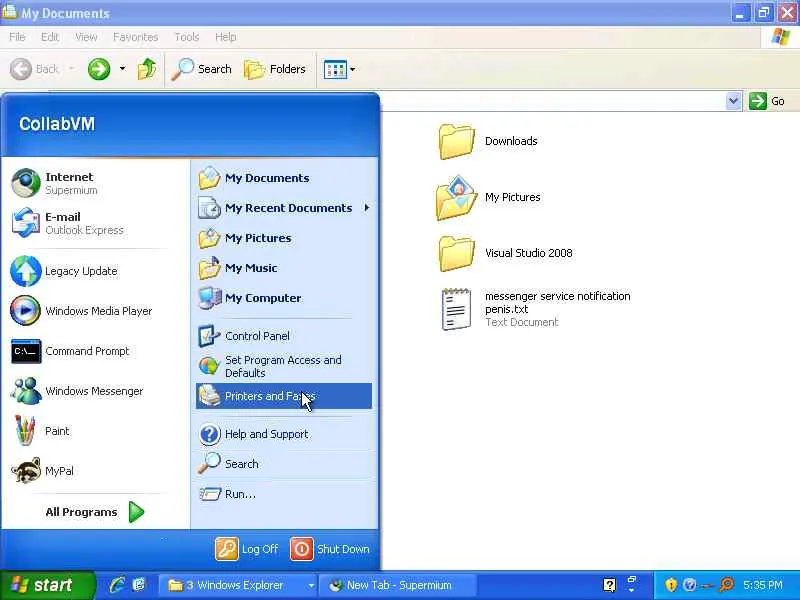Open Legacy Update from Start menu
This screenshot has width=800, height=600.
94,271
